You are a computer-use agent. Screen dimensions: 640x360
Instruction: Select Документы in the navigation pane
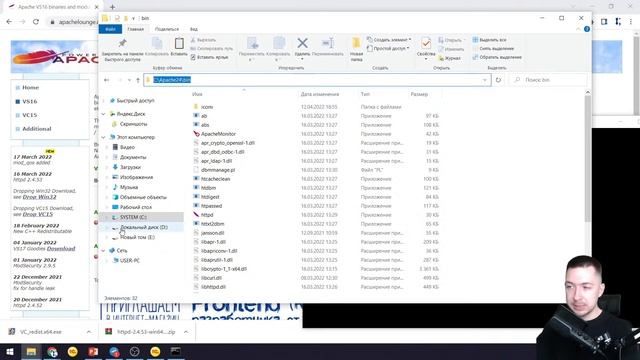click(x=133, y=157)
